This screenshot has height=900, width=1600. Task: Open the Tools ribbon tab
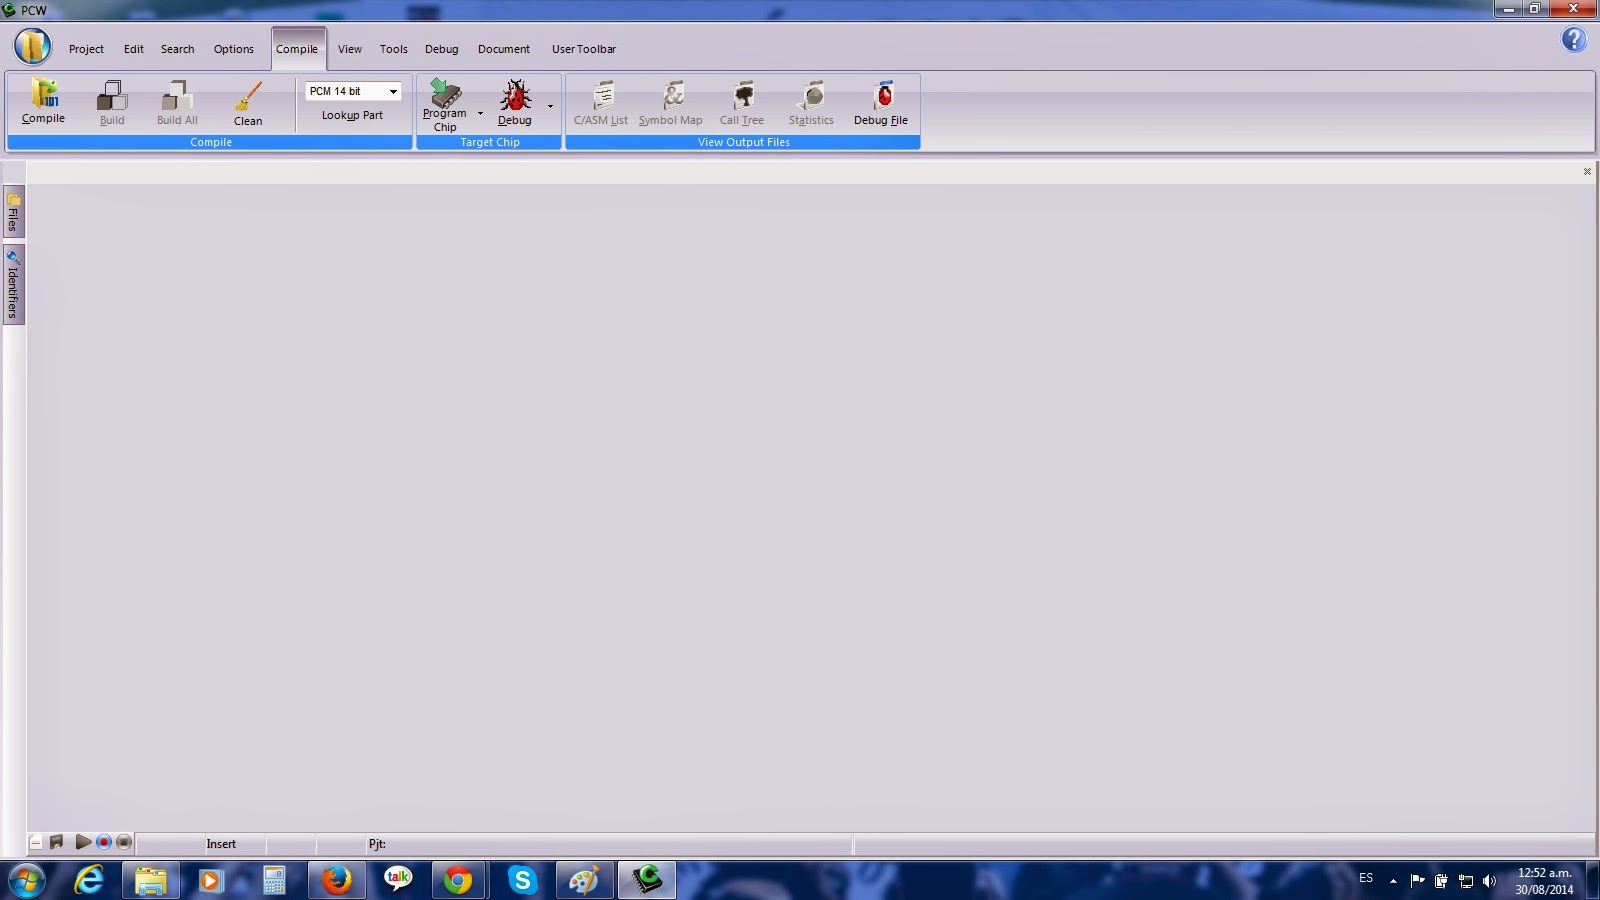393,48
